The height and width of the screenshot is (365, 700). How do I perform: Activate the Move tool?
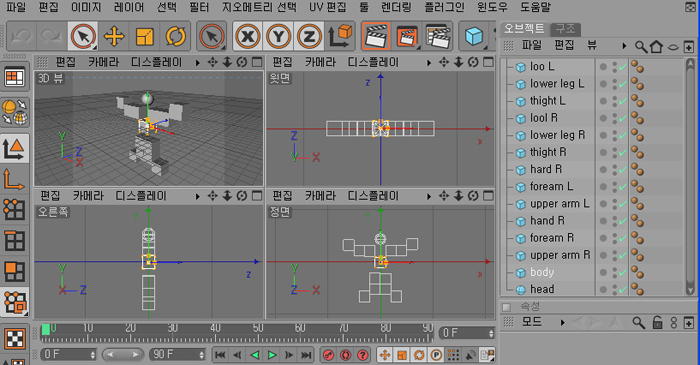click(x=114, y=36)
